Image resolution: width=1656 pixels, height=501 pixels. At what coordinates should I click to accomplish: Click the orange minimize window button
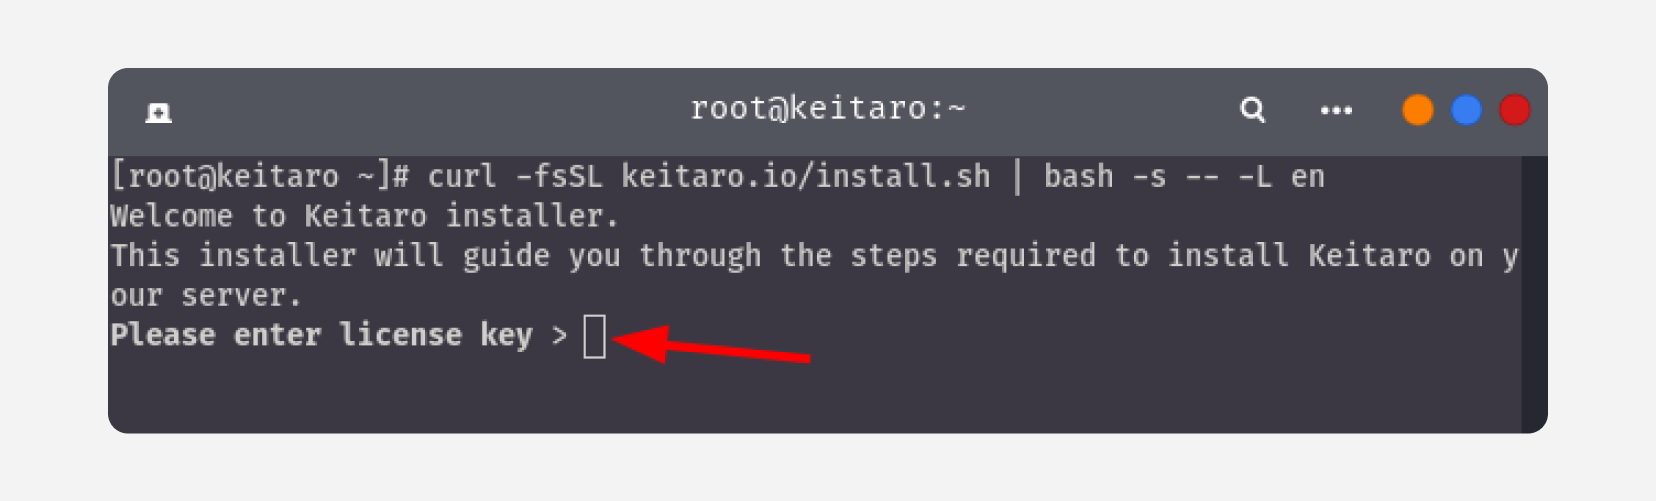tap(1417, 110)
